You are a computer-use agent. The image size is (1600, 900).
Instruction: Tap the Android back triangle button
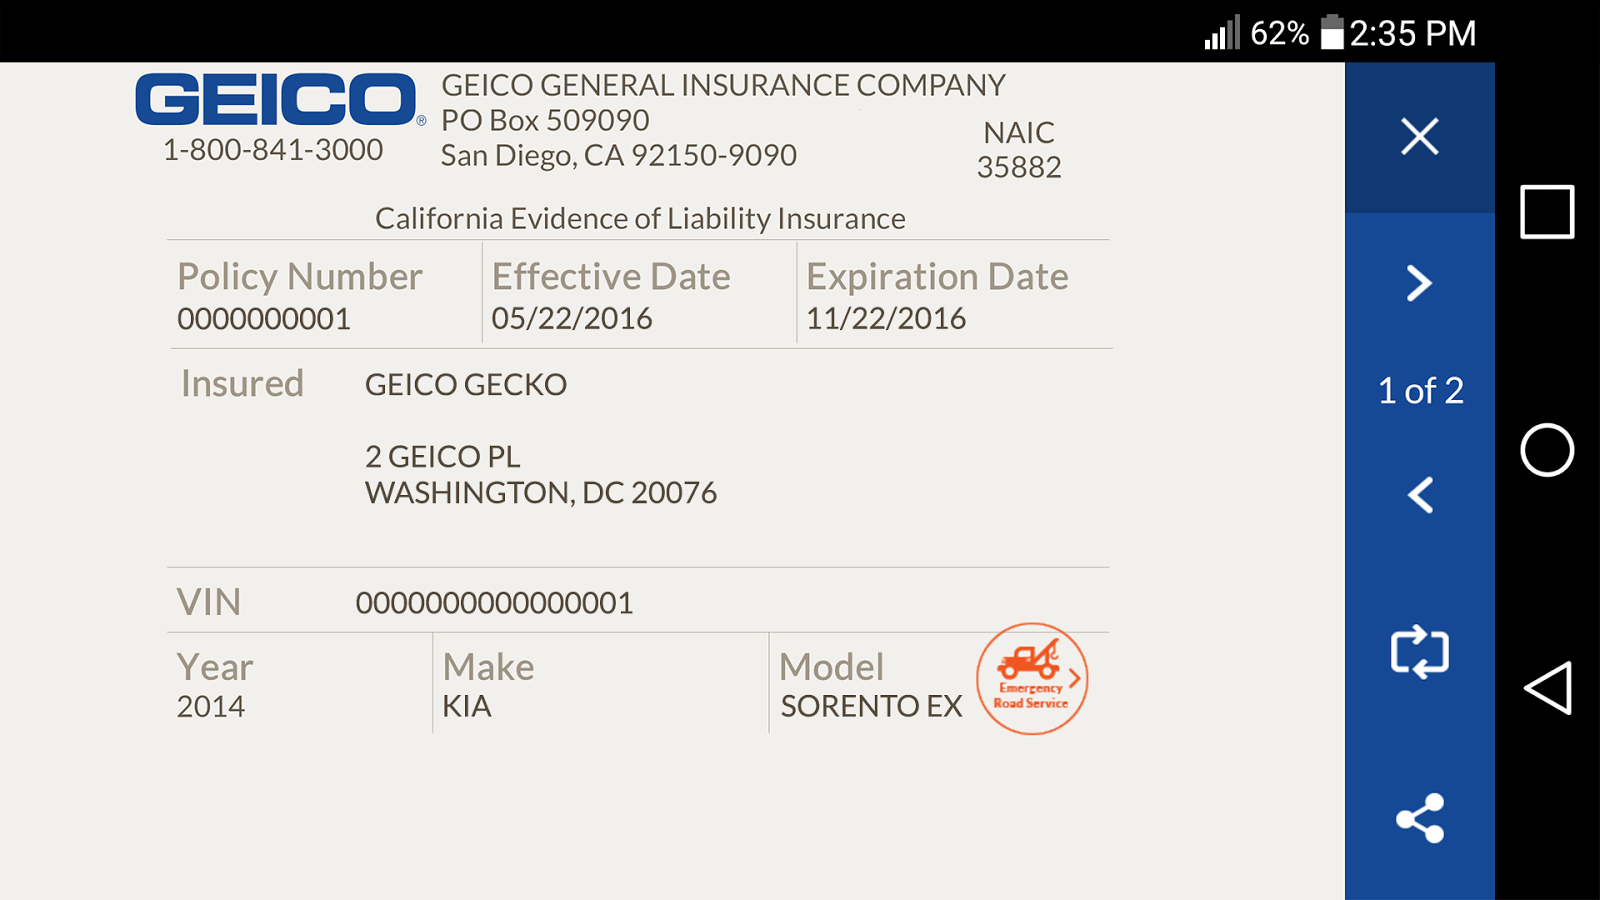click(1548, 688)
